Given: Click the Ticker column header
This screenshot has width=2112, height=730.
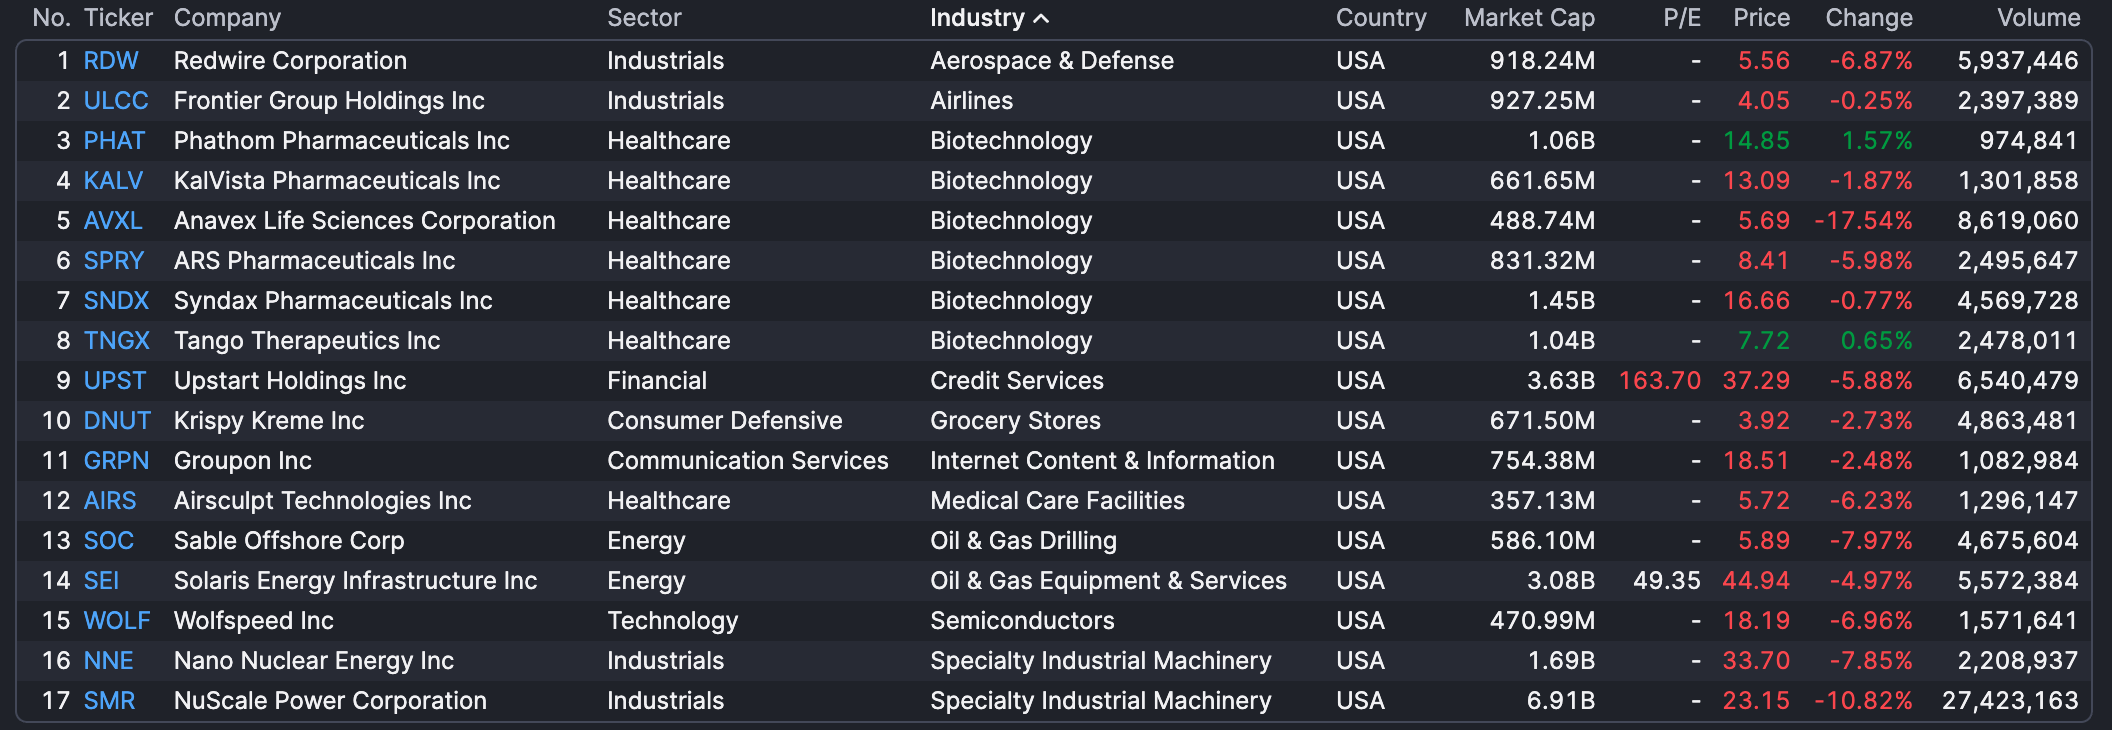Looking at the screenshot, I should 118,18.
